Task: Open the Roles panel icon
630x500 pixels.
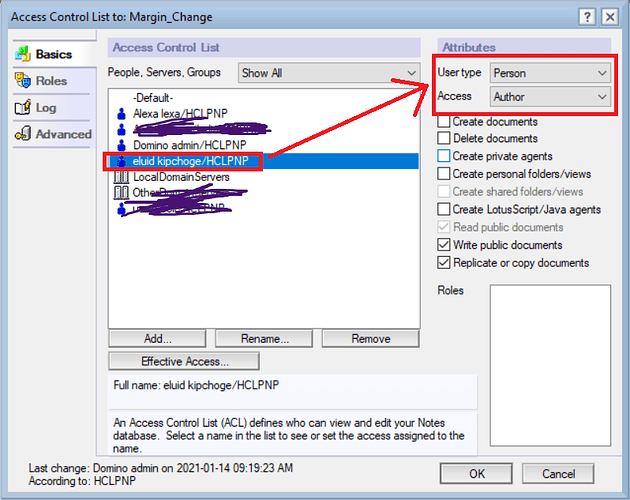Action: click(x=22, y=81)
